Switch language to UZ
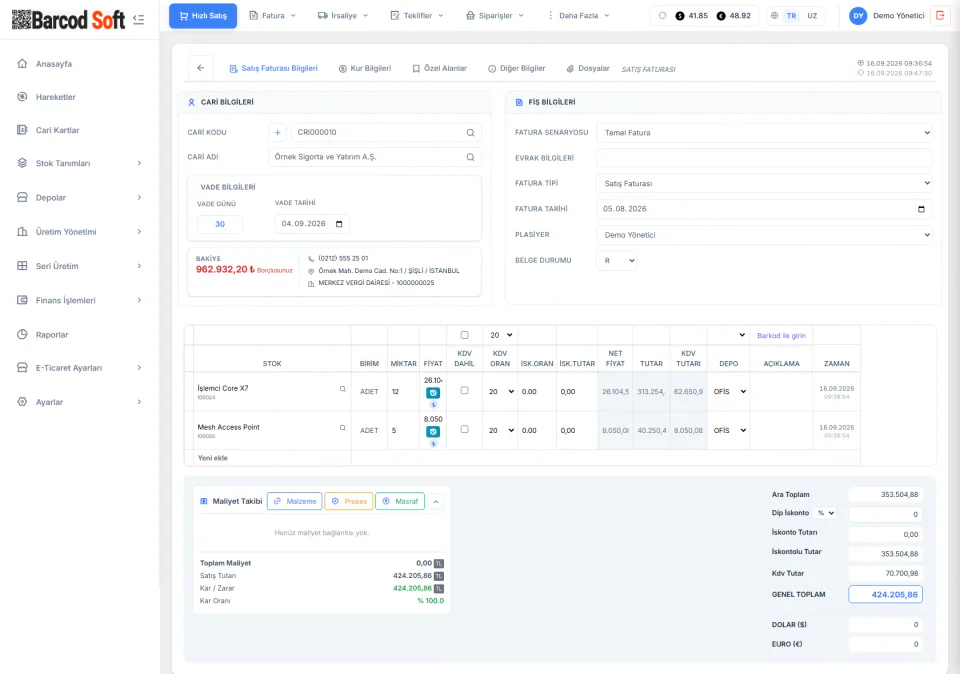 (x=812, y=16)
